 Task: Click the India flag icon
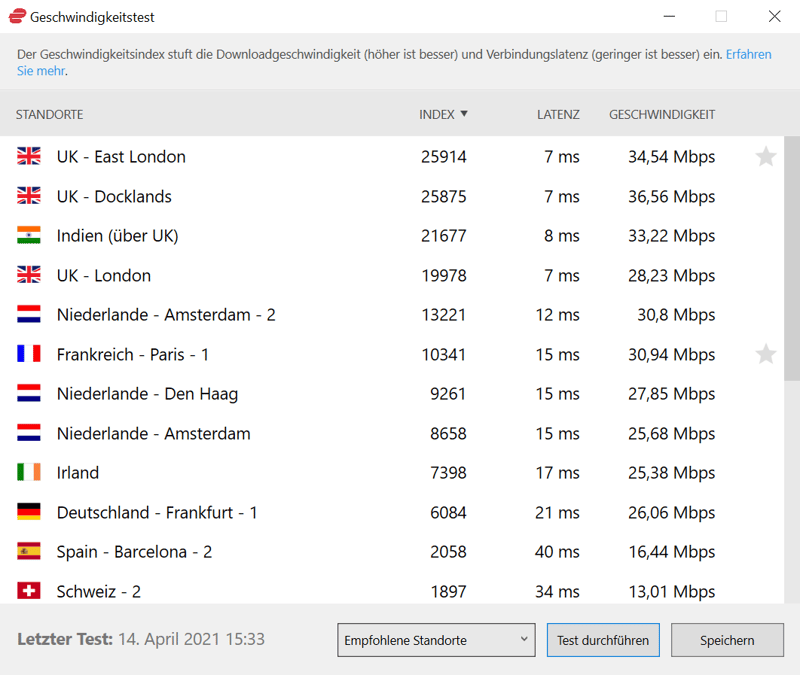[x=29, y=236]
